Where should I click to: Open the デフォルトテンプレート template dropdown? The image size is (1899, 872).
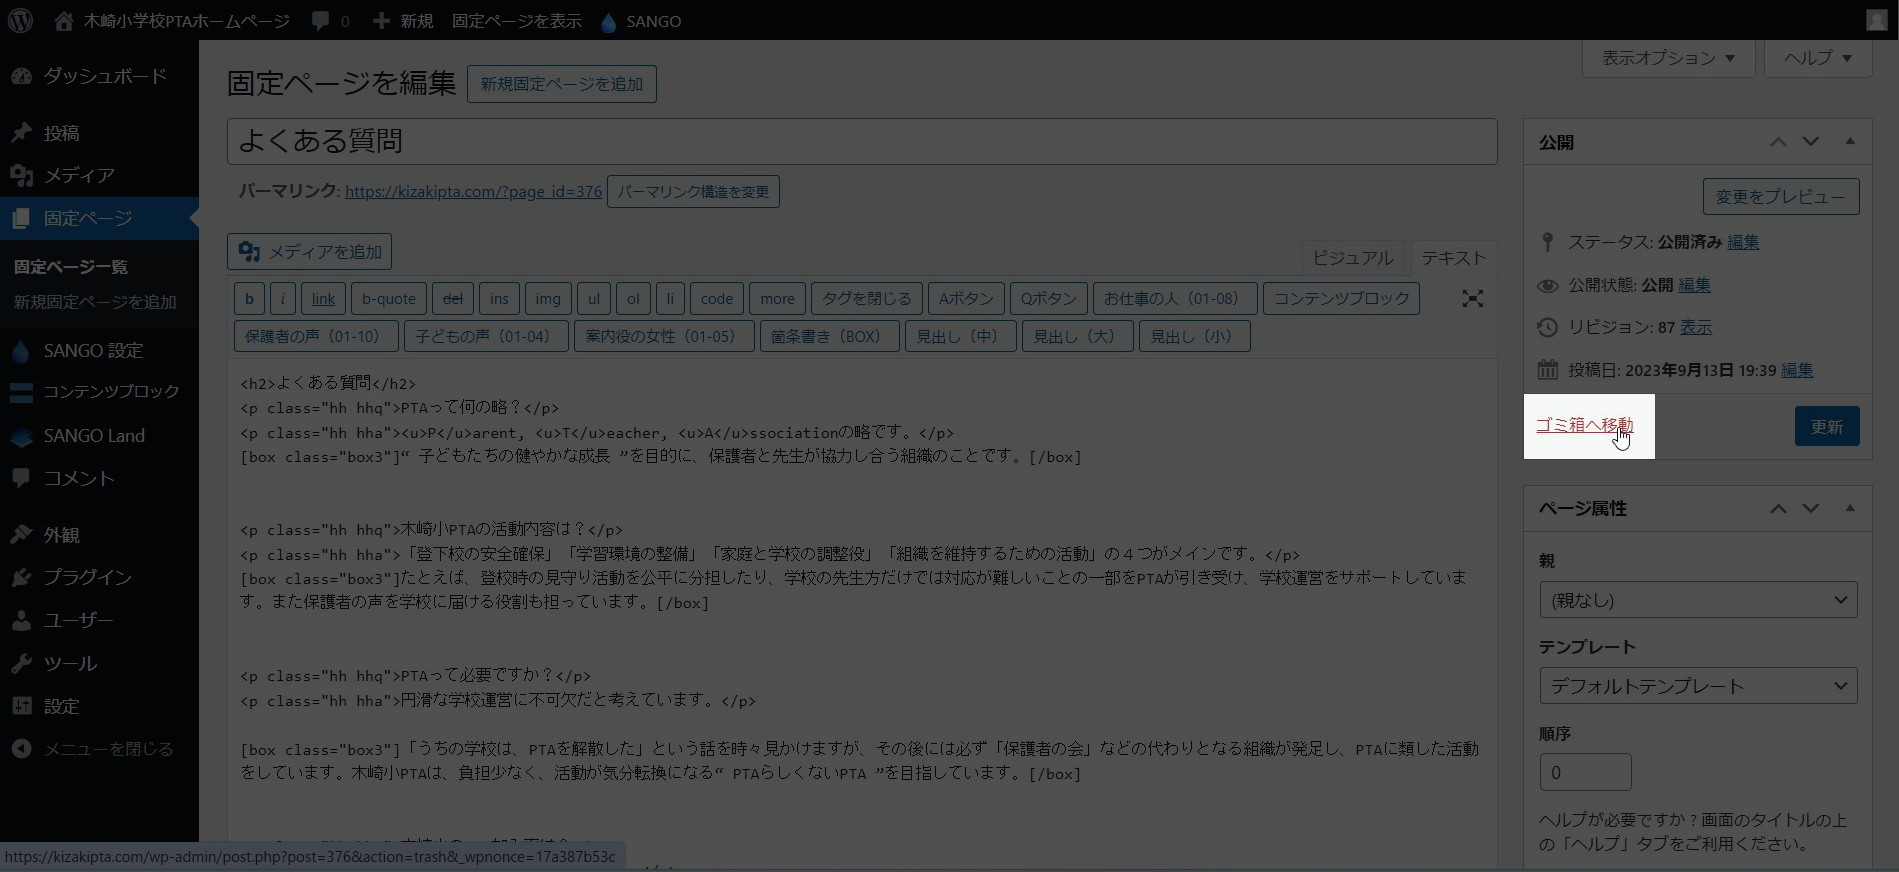1698,686
